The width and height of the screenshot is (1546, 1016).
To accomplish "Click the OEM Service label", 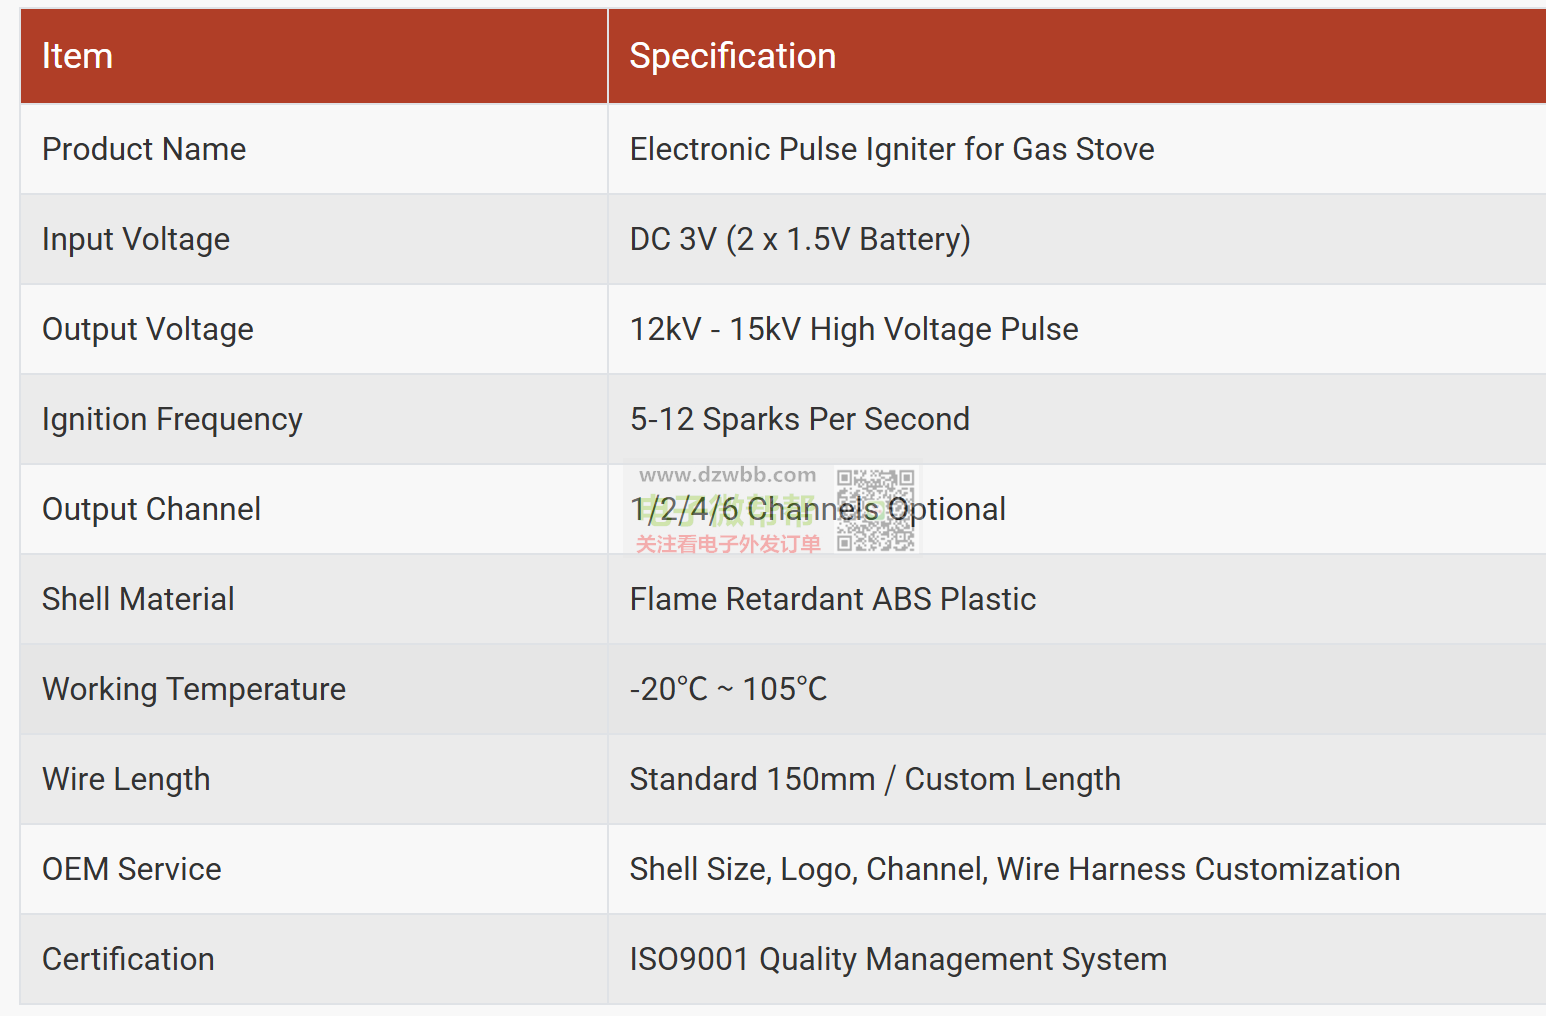I will [x=132, y=869].
